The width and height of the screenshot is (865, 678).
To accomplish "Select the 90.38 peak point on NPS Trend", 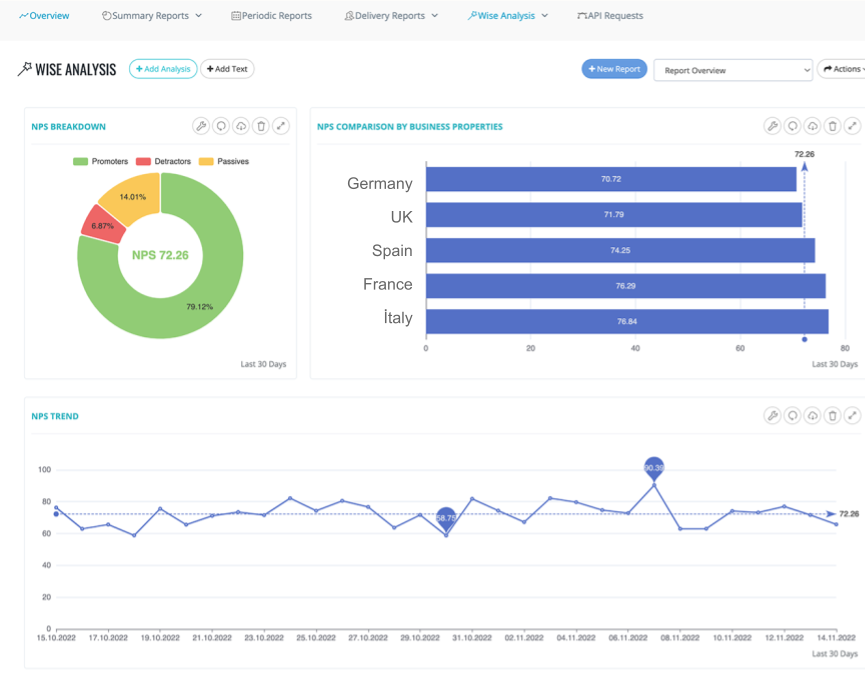I will [654, 466].
